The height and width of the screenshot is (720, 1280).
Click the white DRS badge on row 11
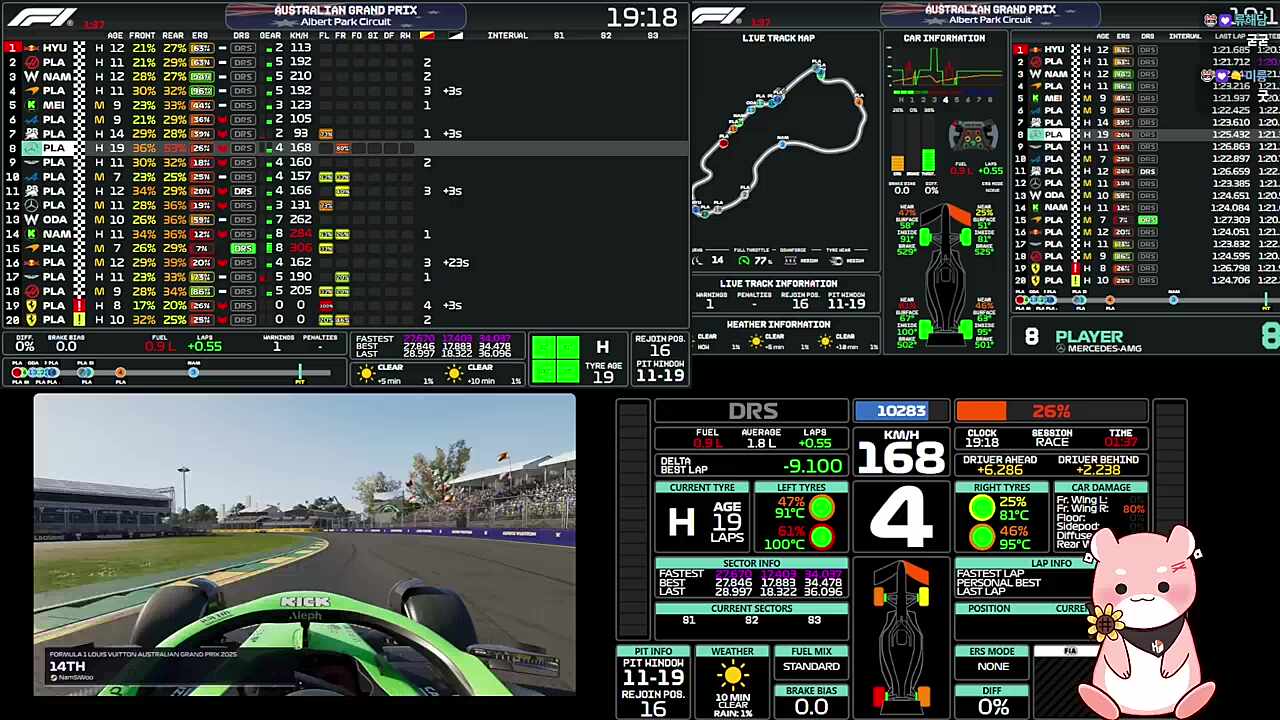pyautogui.click(x=242, y=191)
